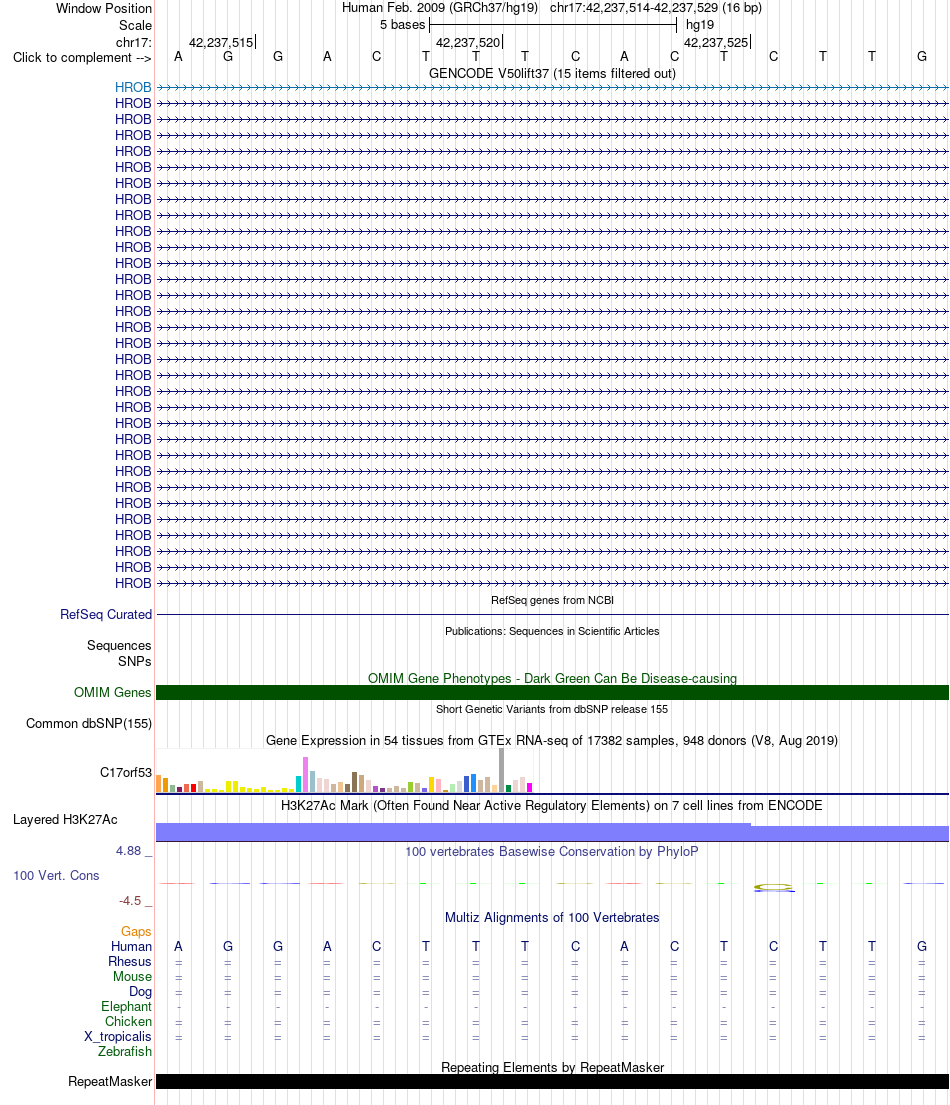Click the dark green OMIM Genes bar
The width and height of the screenshot is (950, 1105).
(x=553, y=693)
